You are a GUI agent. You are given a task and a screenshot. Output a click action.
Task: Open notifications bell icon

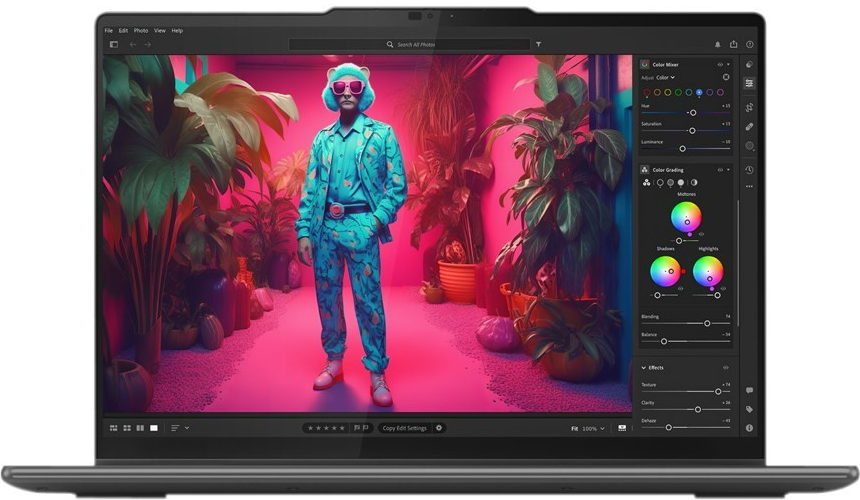(x=717, y=44)
